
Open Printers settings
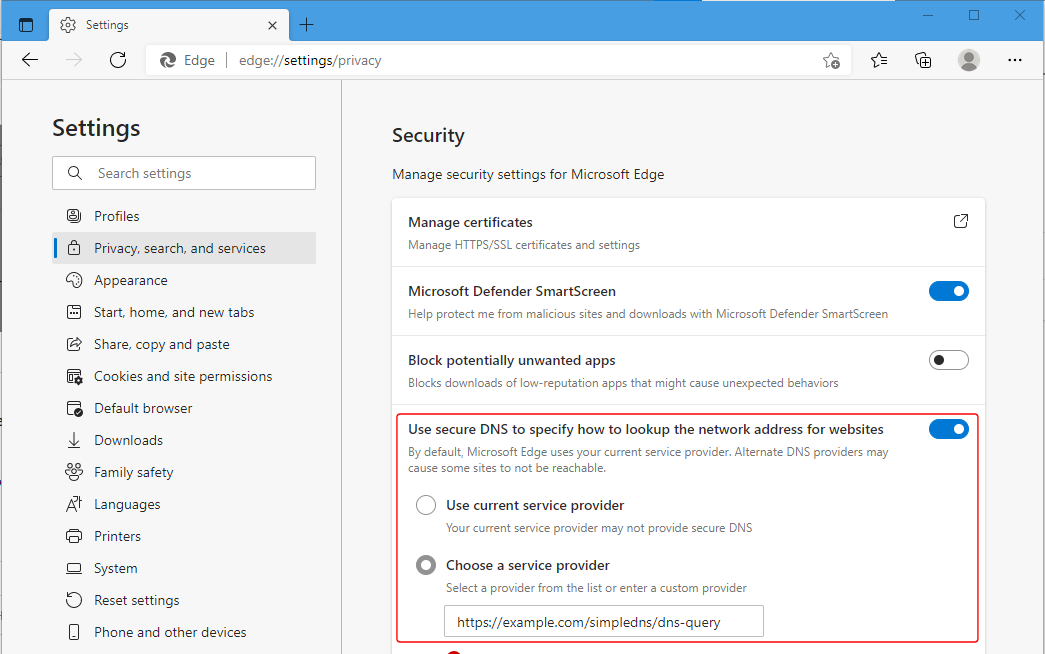[x=184, y=536]
